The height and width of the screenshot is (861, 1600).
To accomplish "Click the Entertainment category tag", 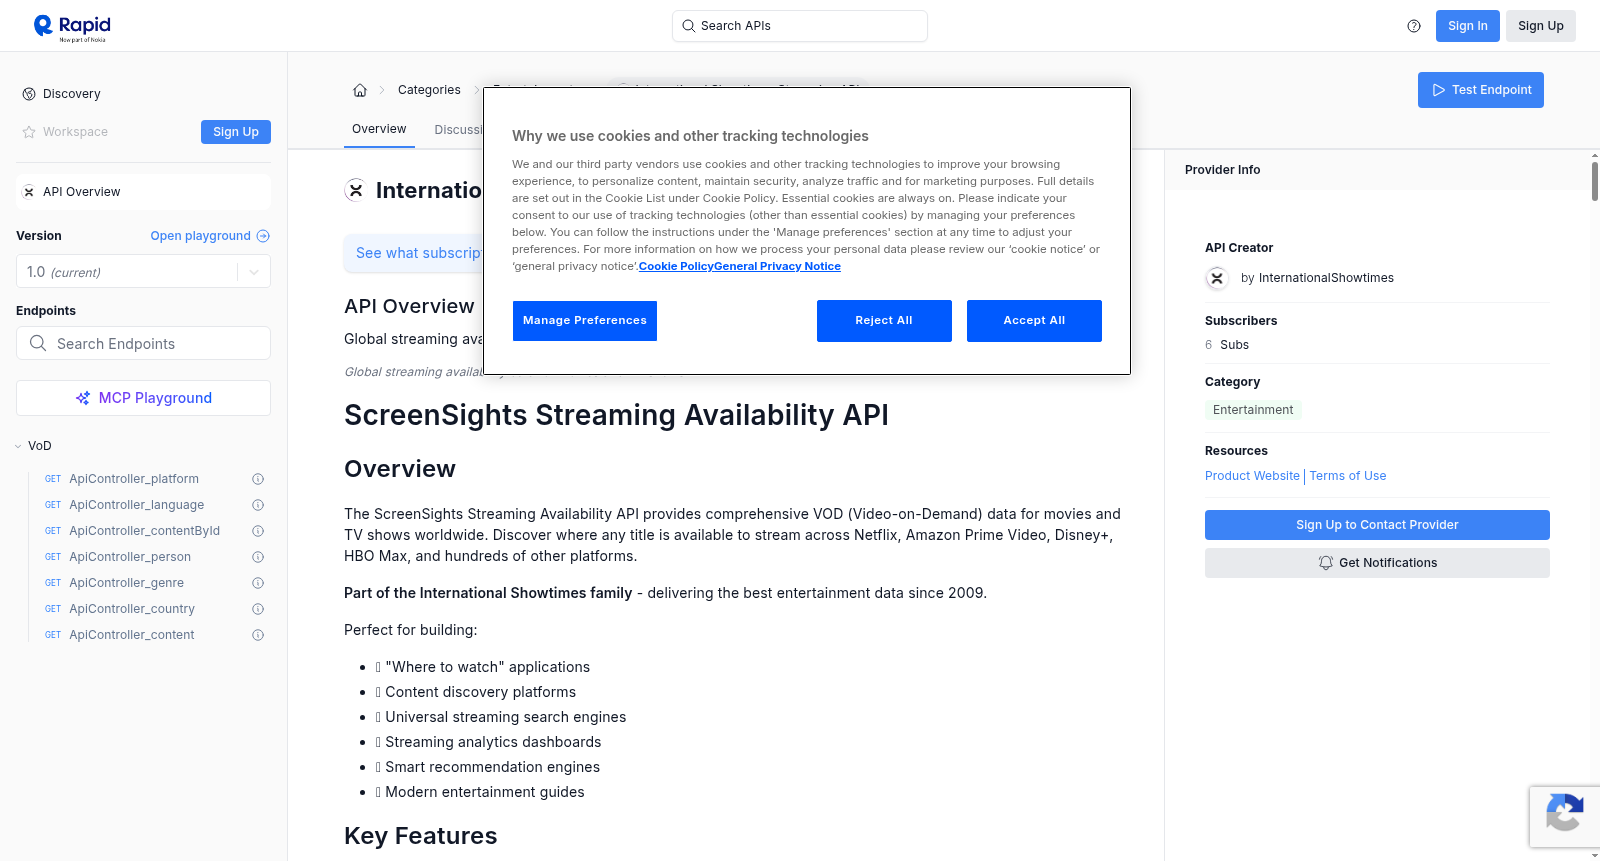I will [1253, 410].
